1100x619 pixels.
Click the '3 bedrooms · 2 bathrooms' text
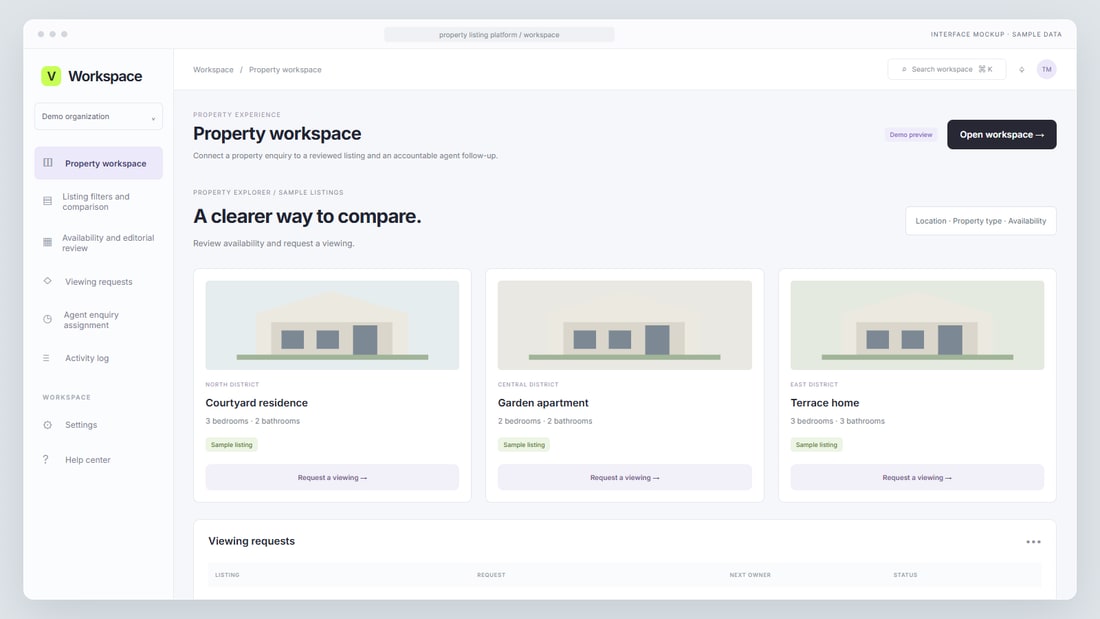(x=253, y=421)
